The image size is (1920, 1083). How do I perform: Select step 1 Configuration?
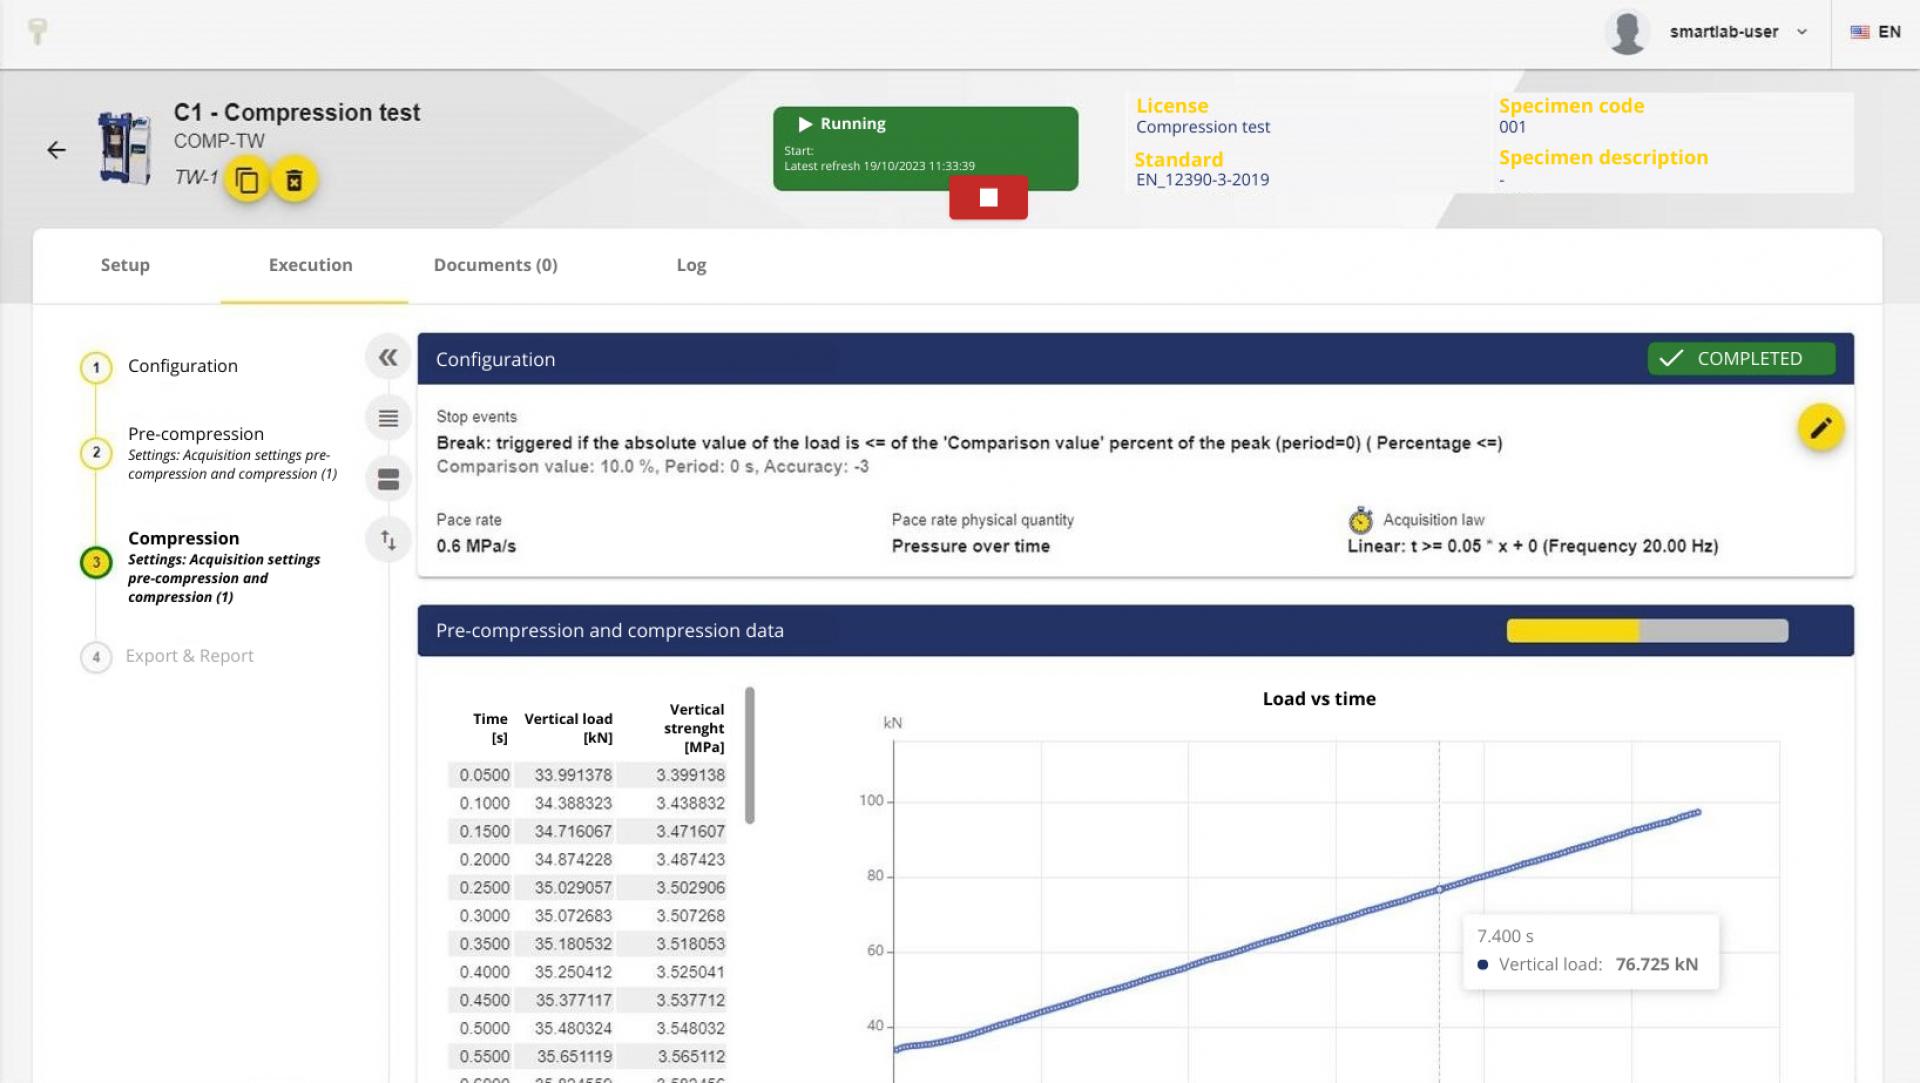(x=182, y=366)
